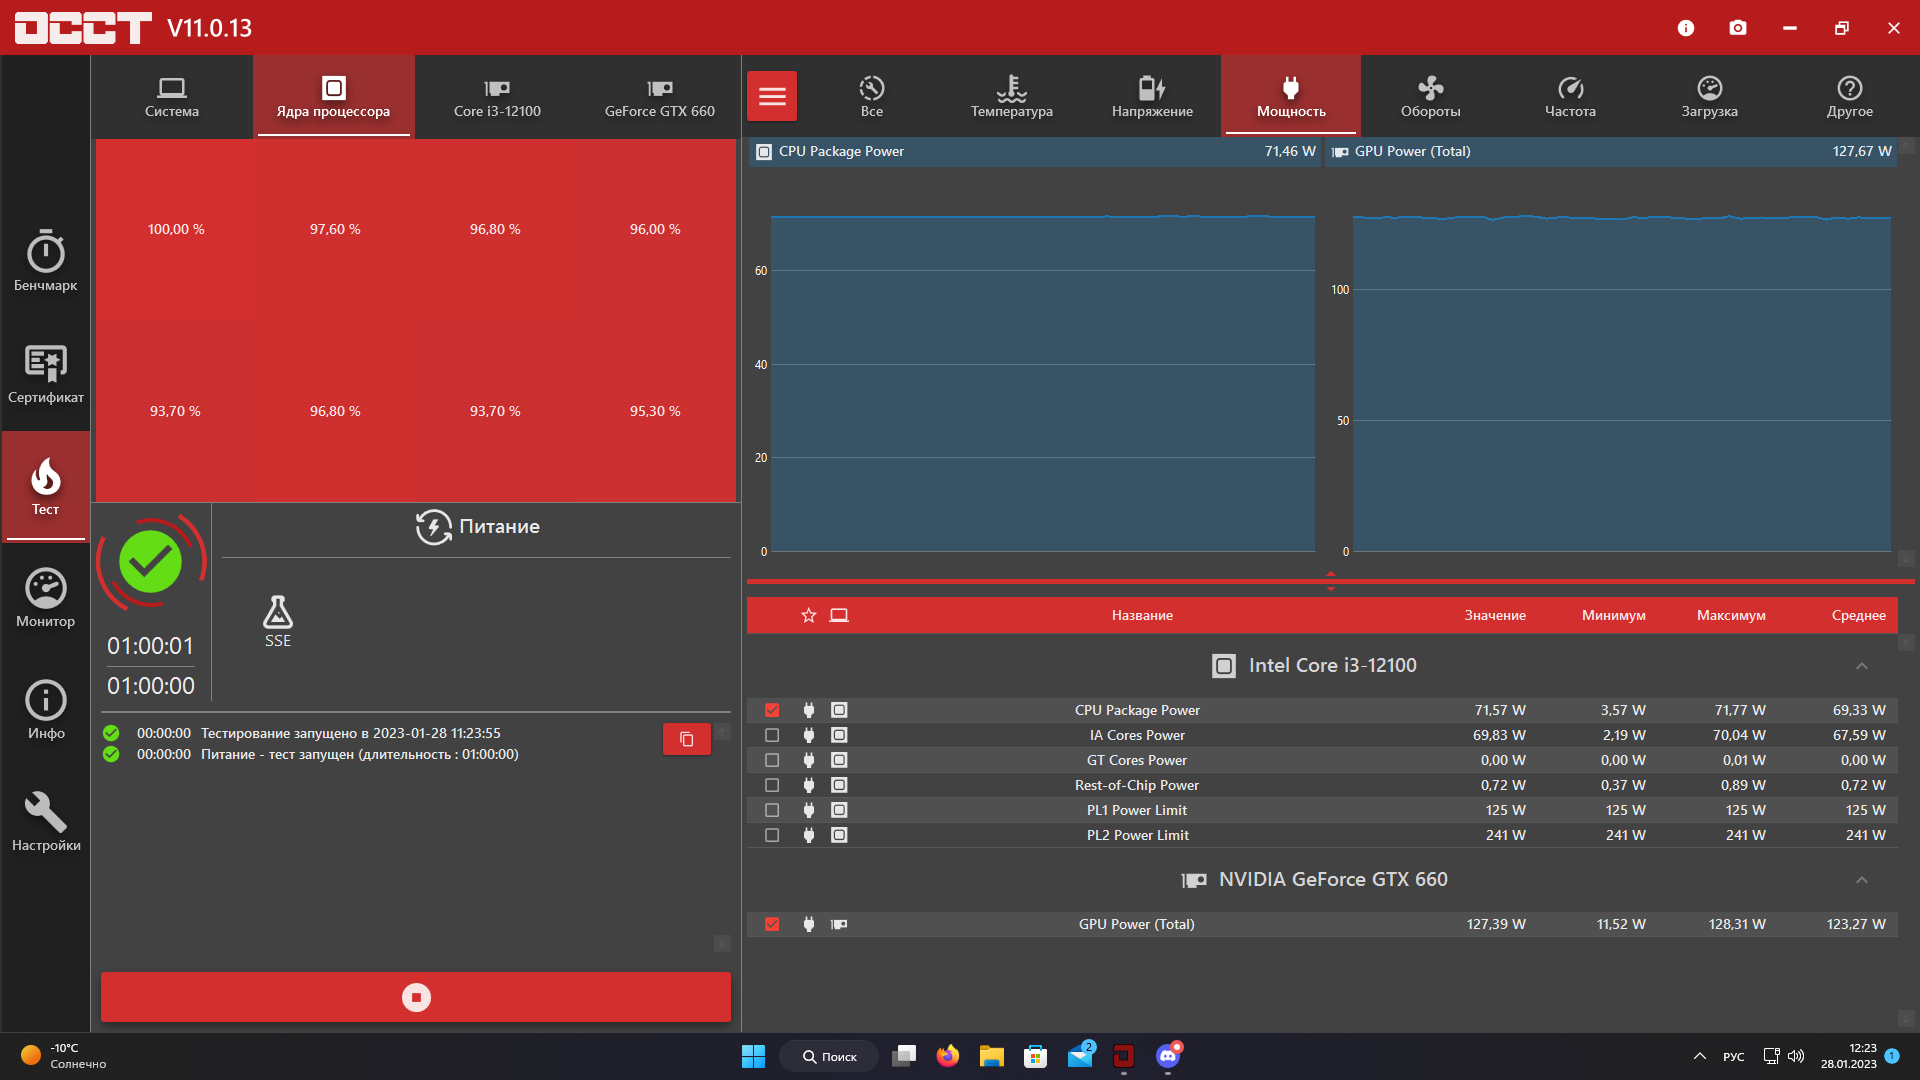Screen dimensions: 1920x1080
Task: Collapse the NVIDIA GeForce GTX 660 group
Action: [x=1861, y=880]
